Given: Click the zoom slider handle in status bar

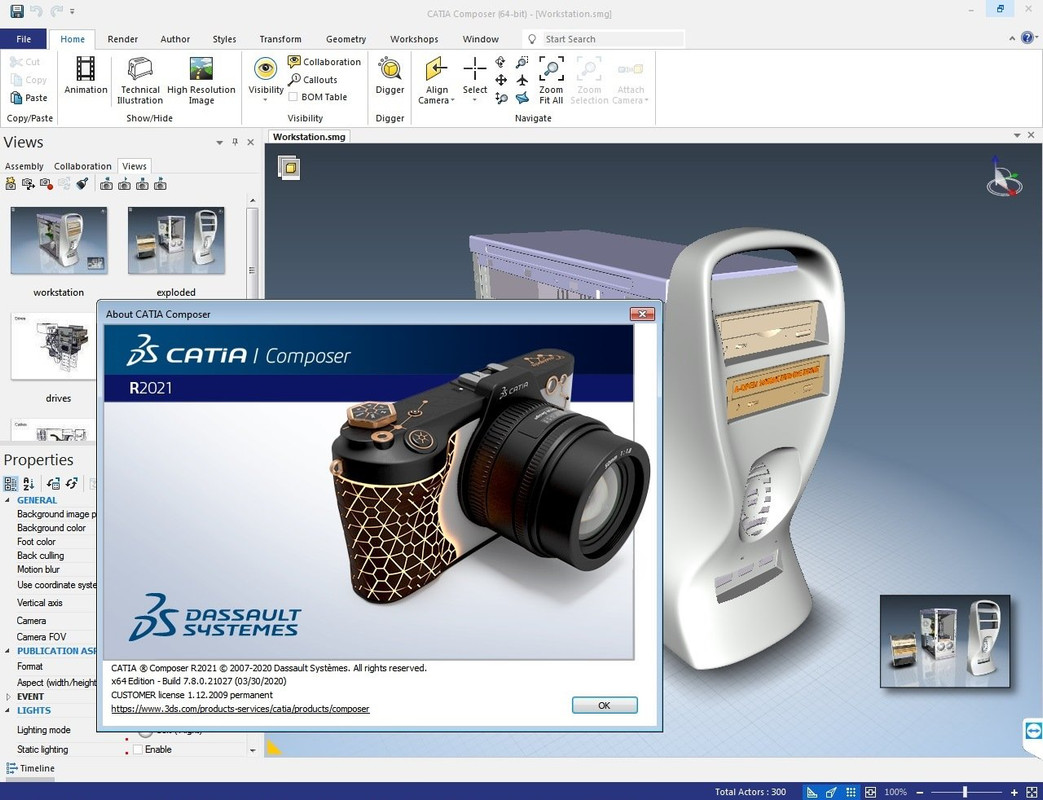Looking at the screenshot, I should [965, 792].
